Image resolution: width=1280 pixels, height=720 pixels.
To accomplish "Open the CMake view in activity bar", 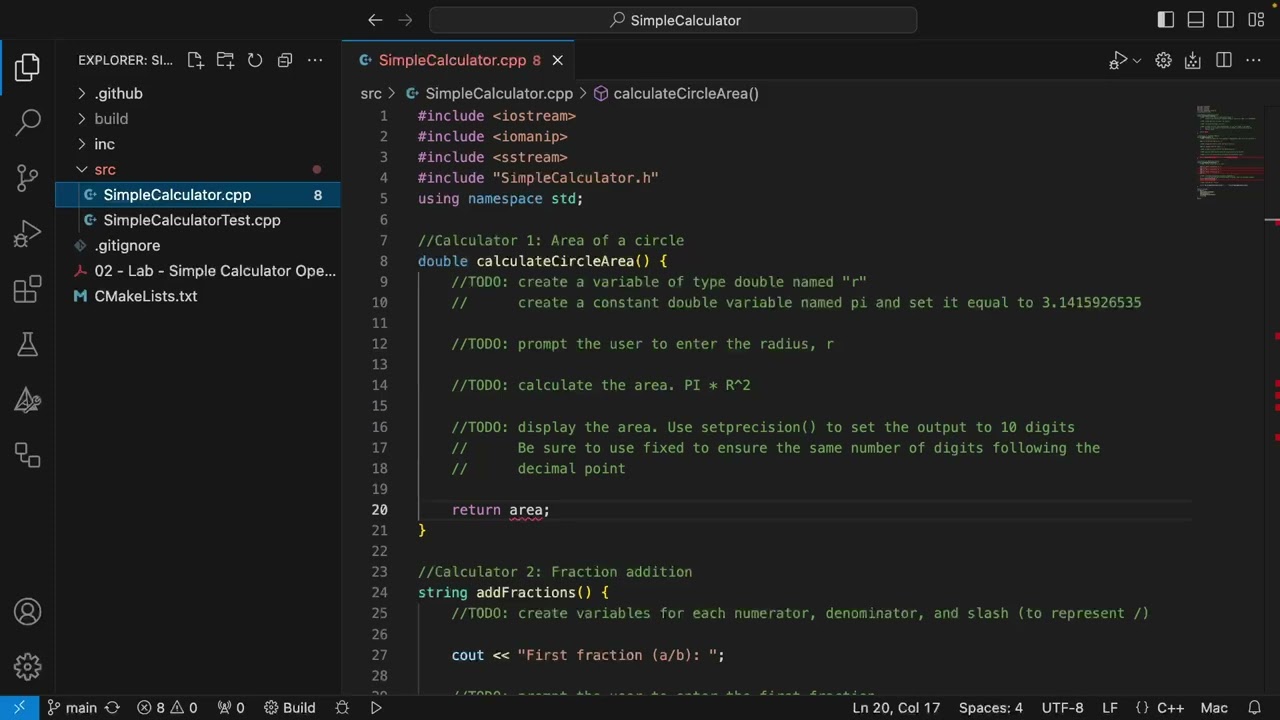I will point(28,401).
